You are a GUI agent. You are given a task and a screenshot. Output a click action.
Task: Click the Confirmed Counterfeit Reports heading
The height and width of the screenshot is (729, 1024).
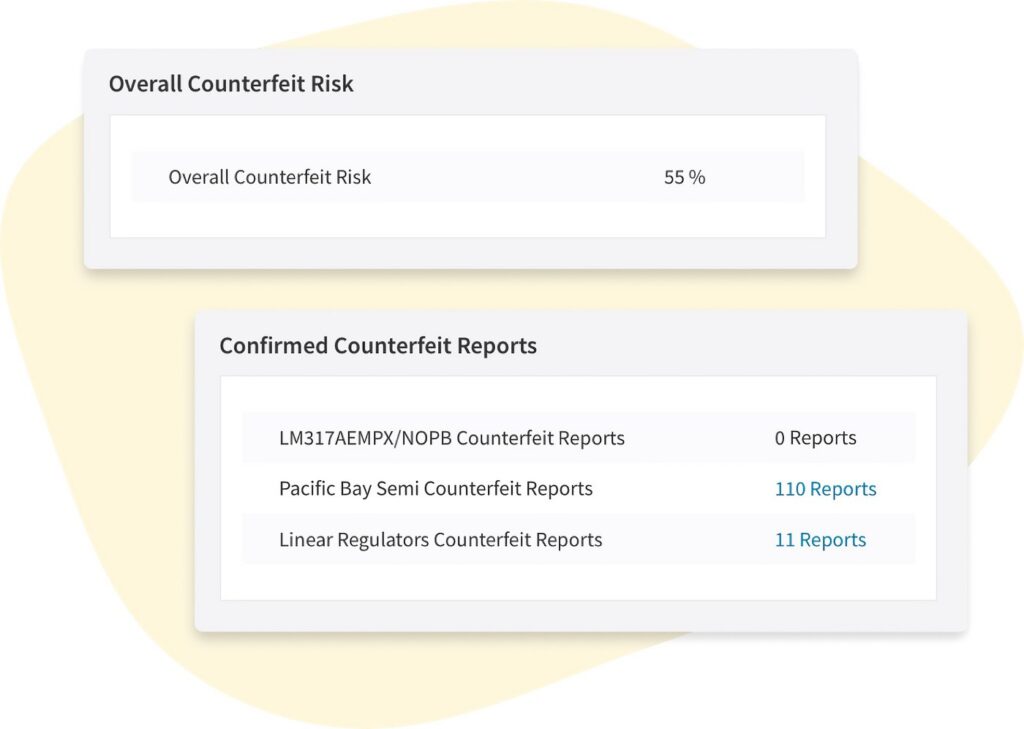(x=378, y=346)
